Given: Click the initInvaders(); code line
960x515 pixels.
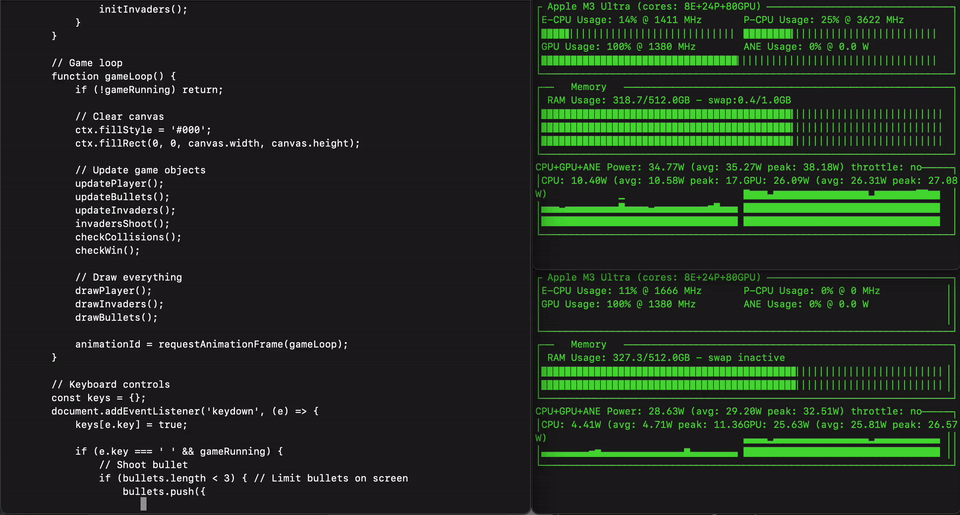Looking at the screenshot, I should click(x=143, y=9).
